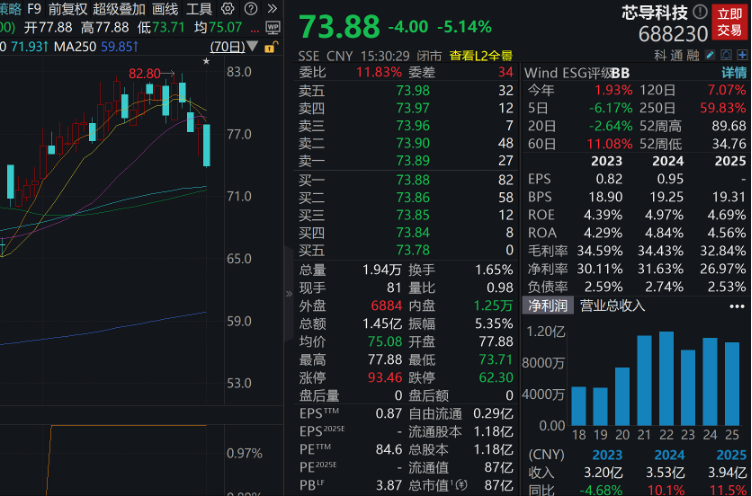Add stock with the plus icon

click(x=742, y=55)
